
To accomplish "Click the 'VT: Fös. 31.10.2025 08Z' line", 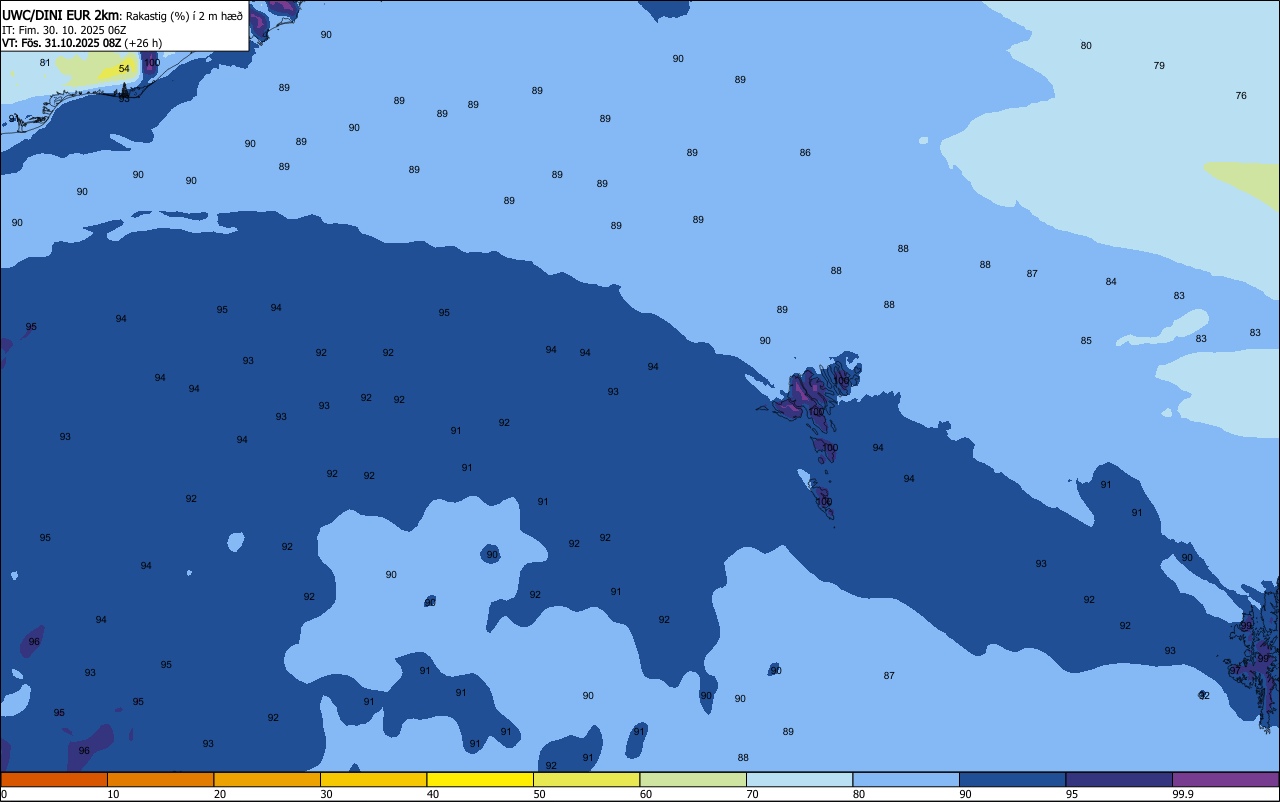I will click(x=62, y=43).
